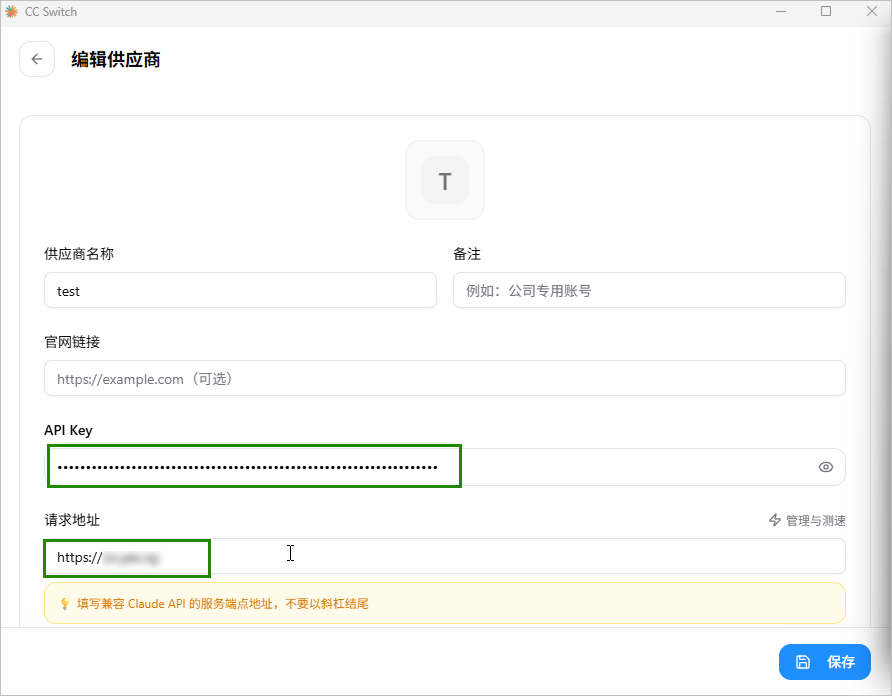The image size is (892, 696).
Task: Click the eye icon next to the API Key field
Action: 825,466
